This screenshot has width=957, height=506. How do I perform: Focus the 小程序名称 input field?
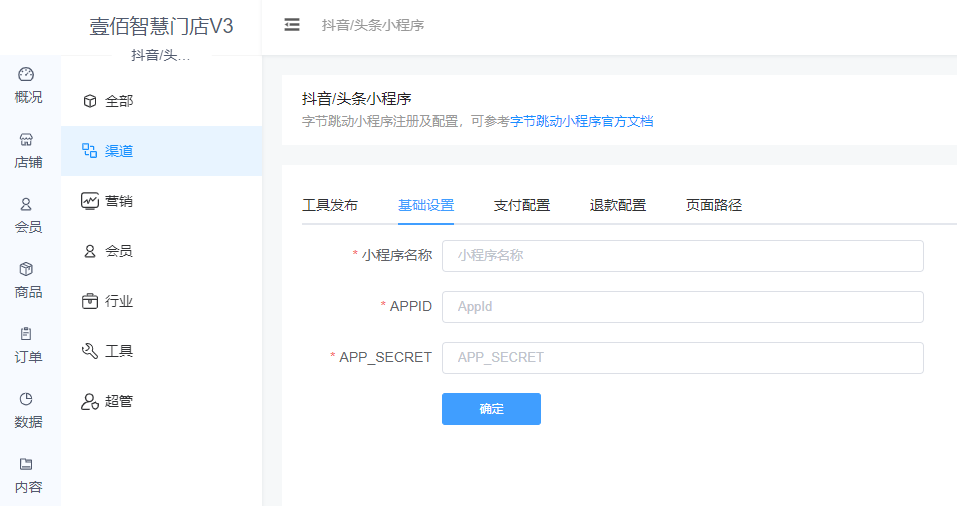click(x=682, y=256)
